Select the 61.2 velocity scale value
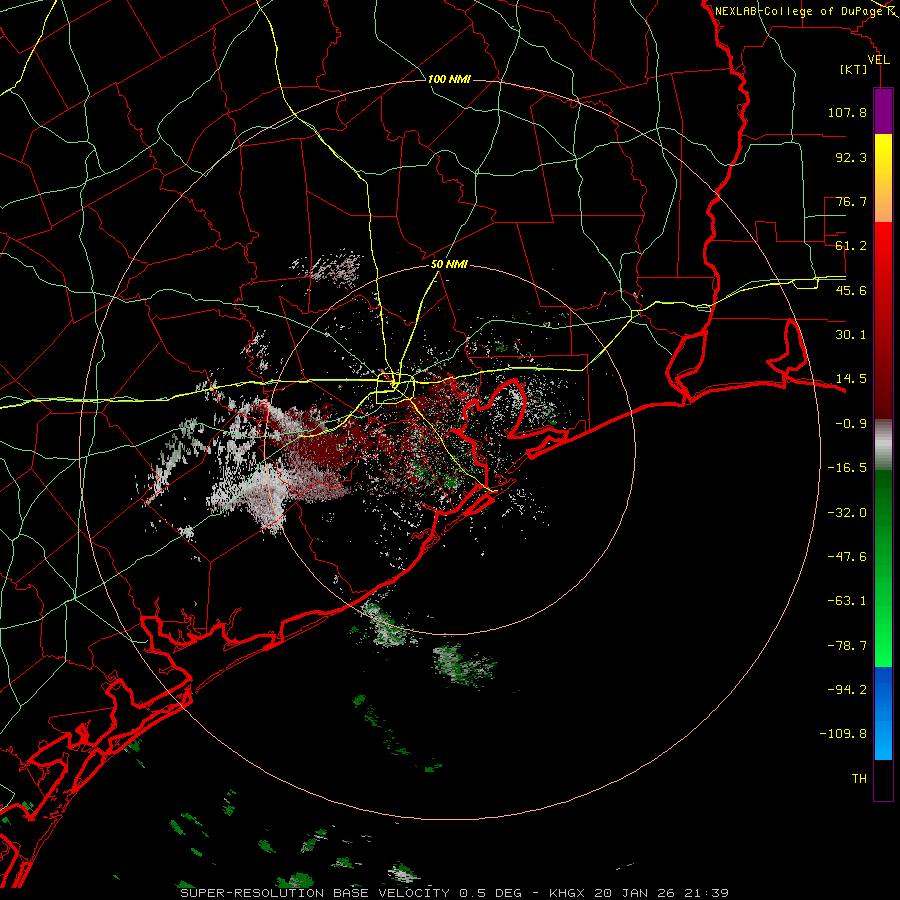The image size is (900, 900). pyautogui.click(x=851, y=246)
